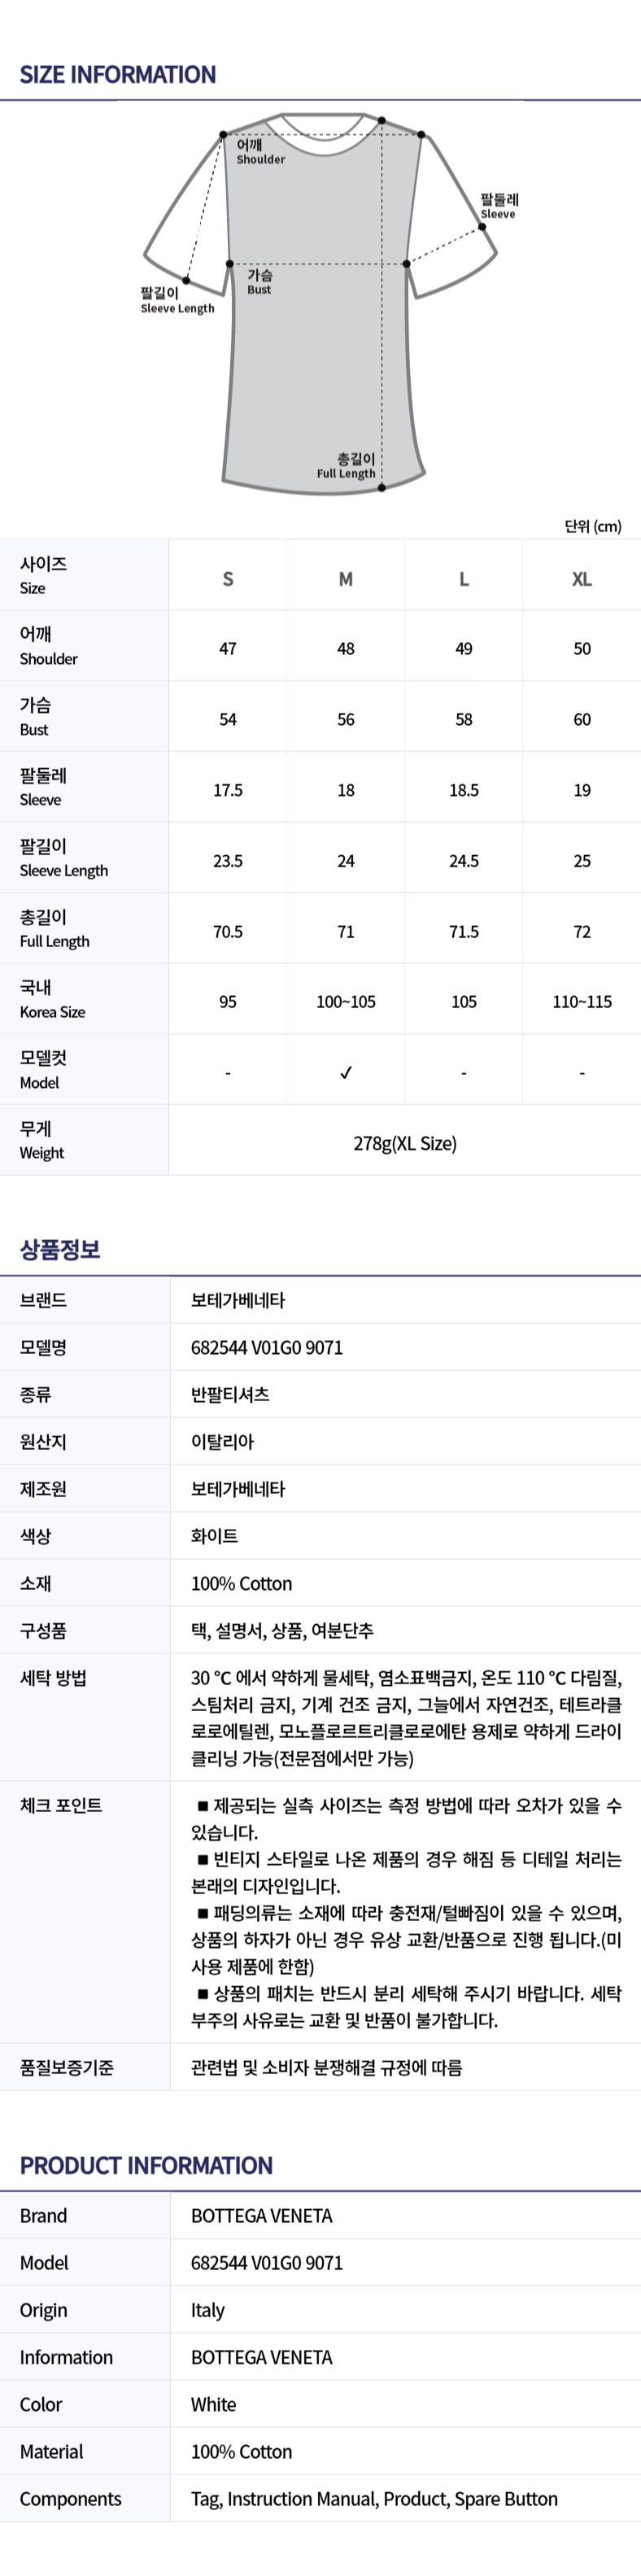Click the 278g(XL Size) weight value

tap(405, 1143)
